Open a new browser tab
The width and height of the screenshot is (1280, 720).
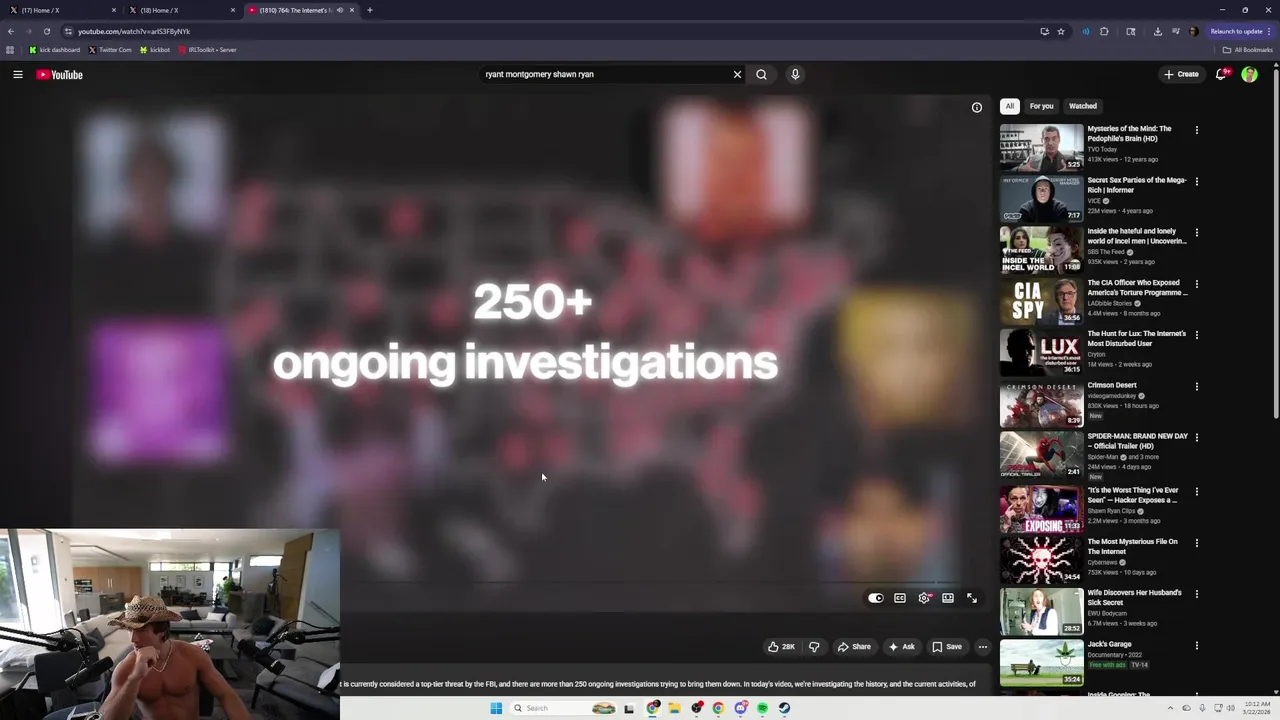[370, 10]
